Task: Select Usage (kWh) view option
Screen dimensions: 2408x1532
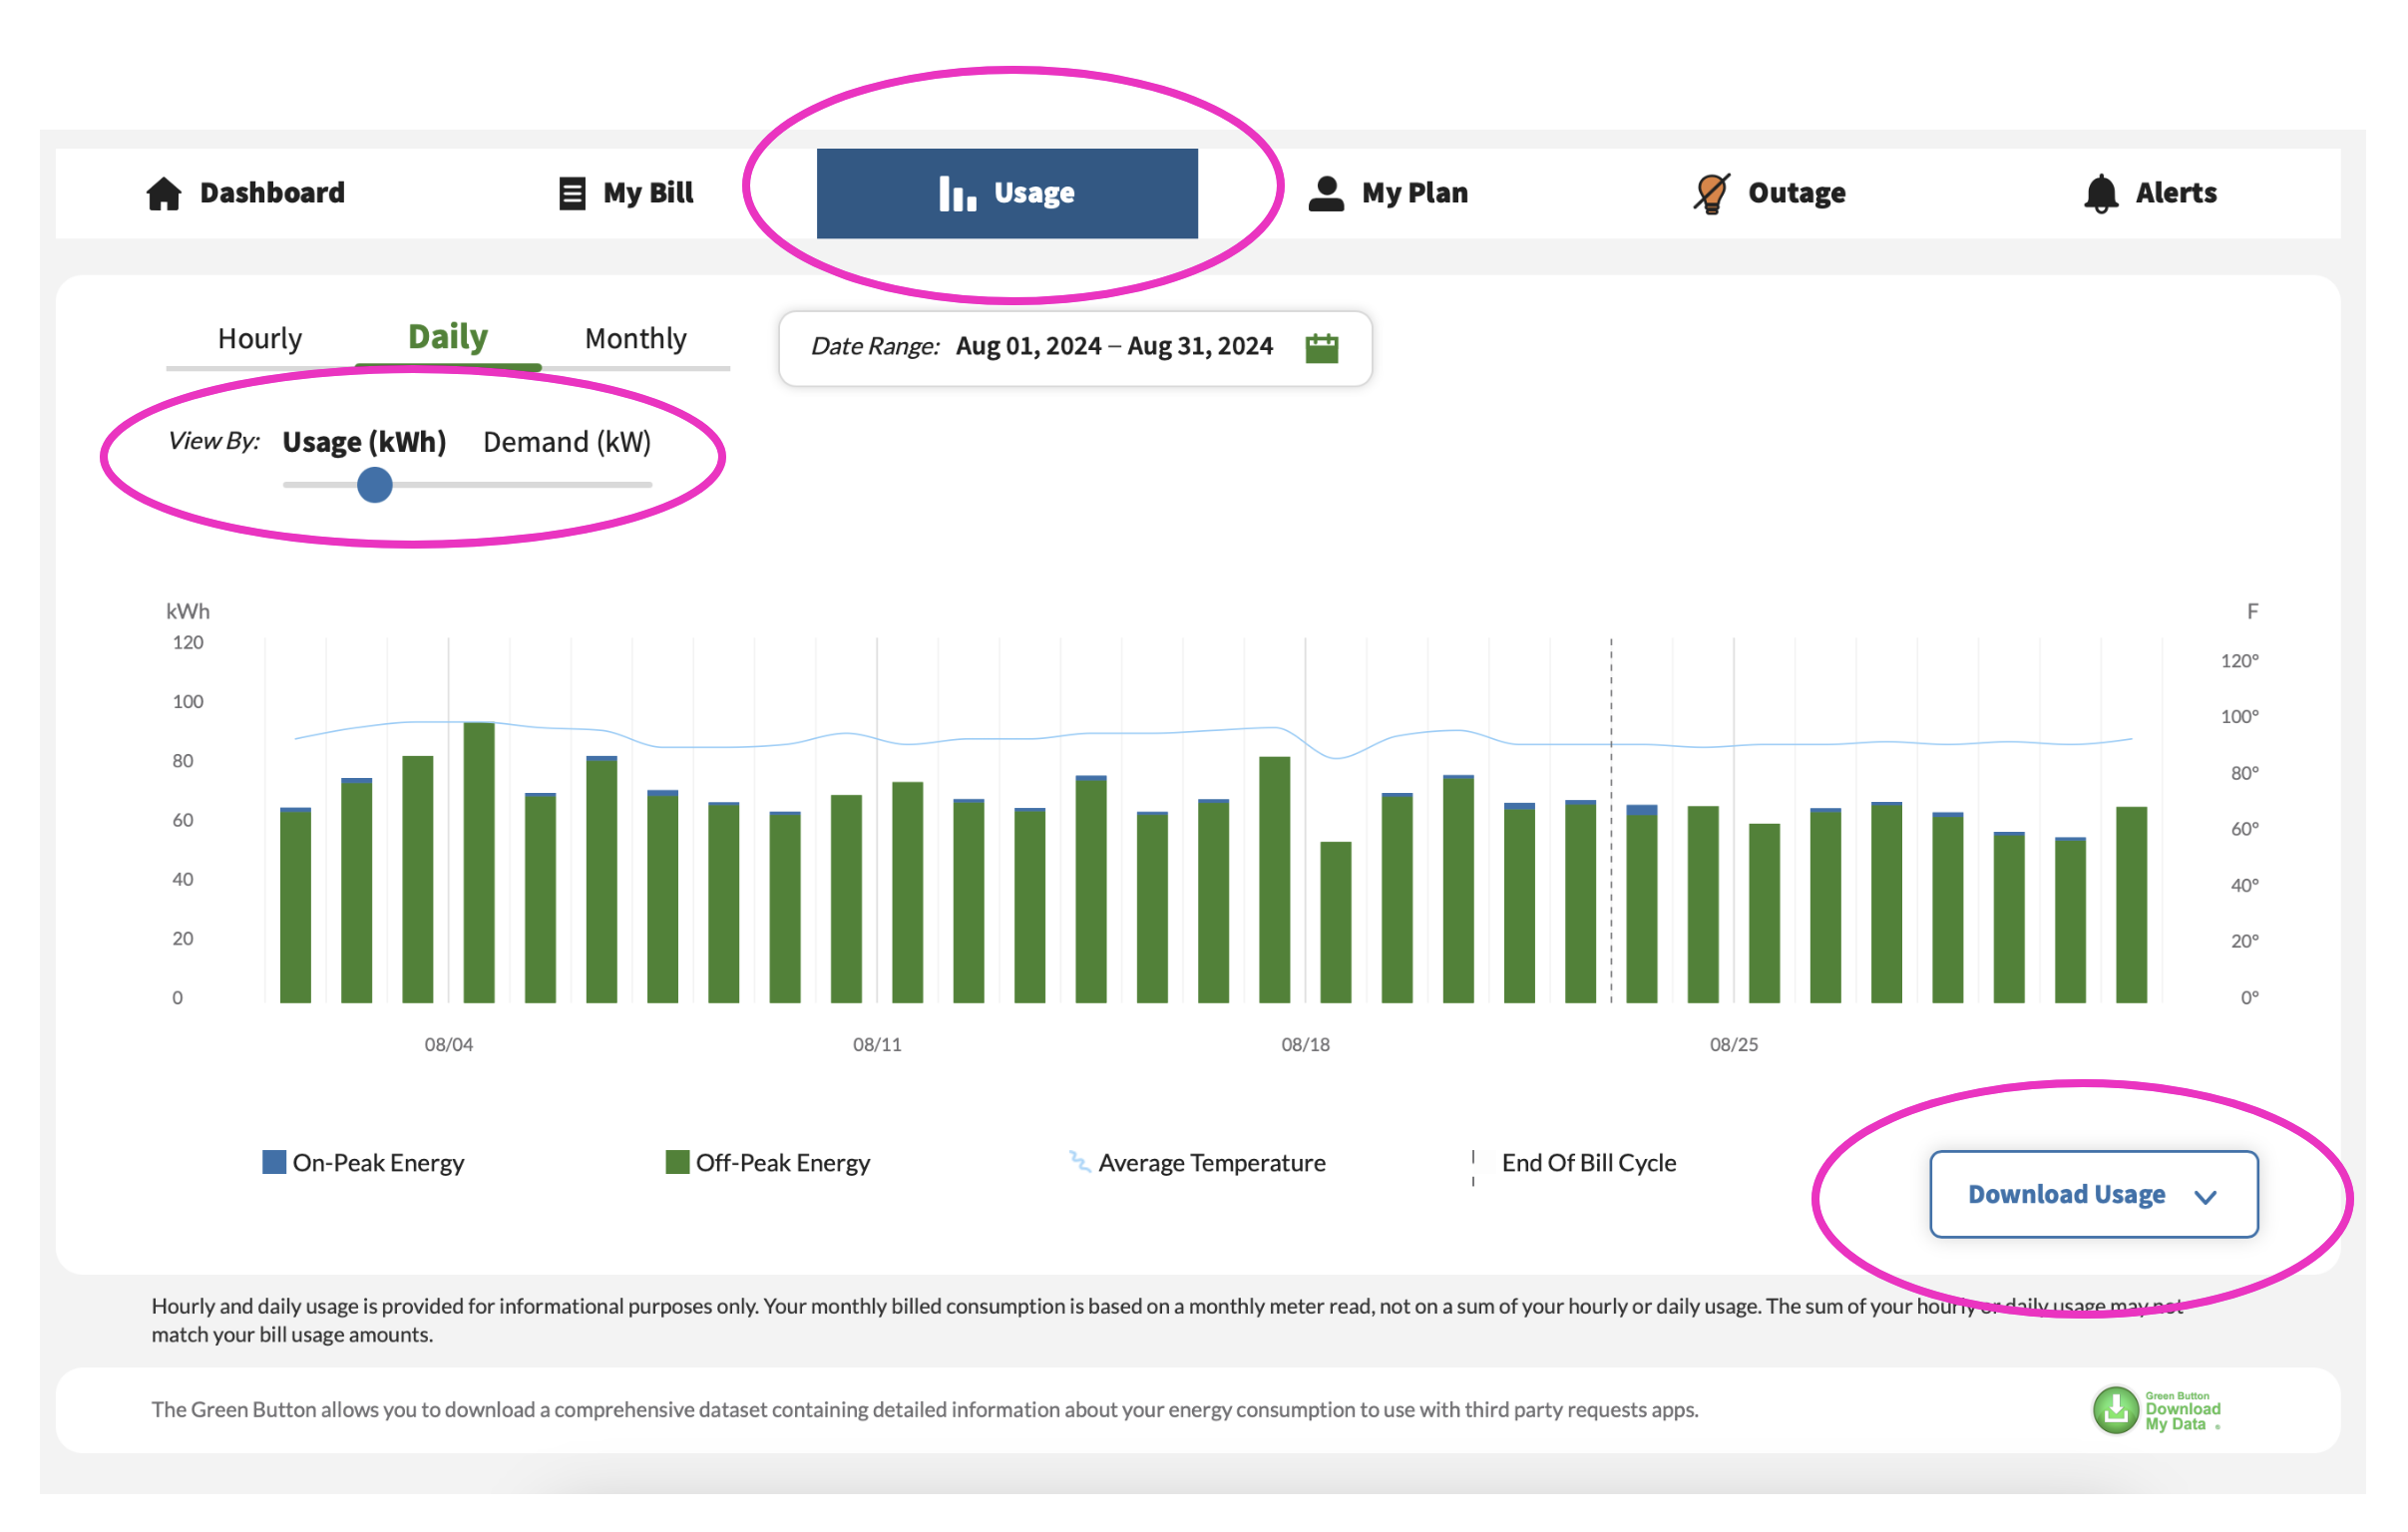Action: point(364,442)
